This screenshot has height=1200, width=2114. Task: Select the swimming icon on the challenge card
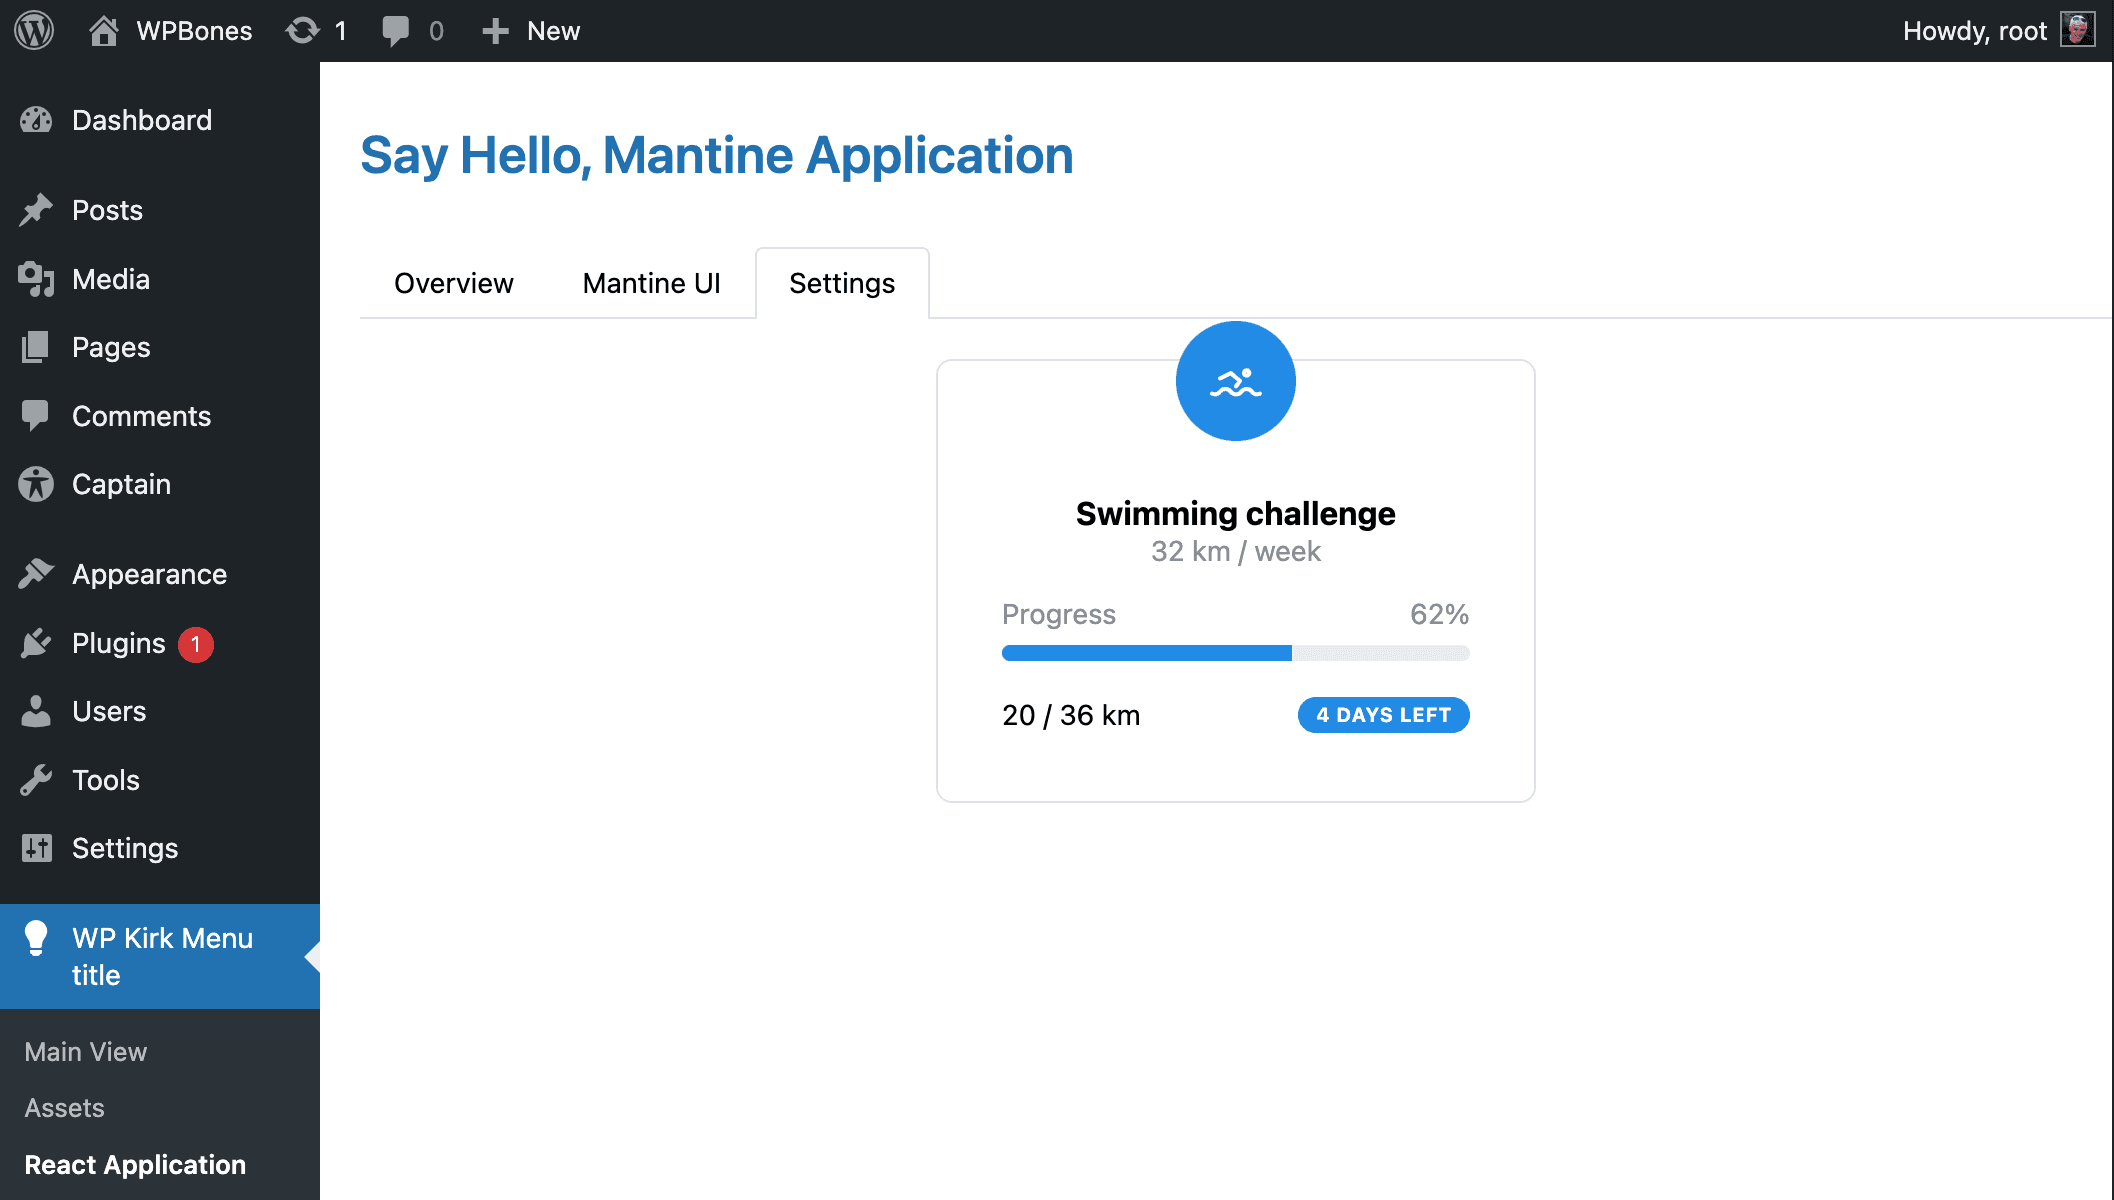(1235, 381)
